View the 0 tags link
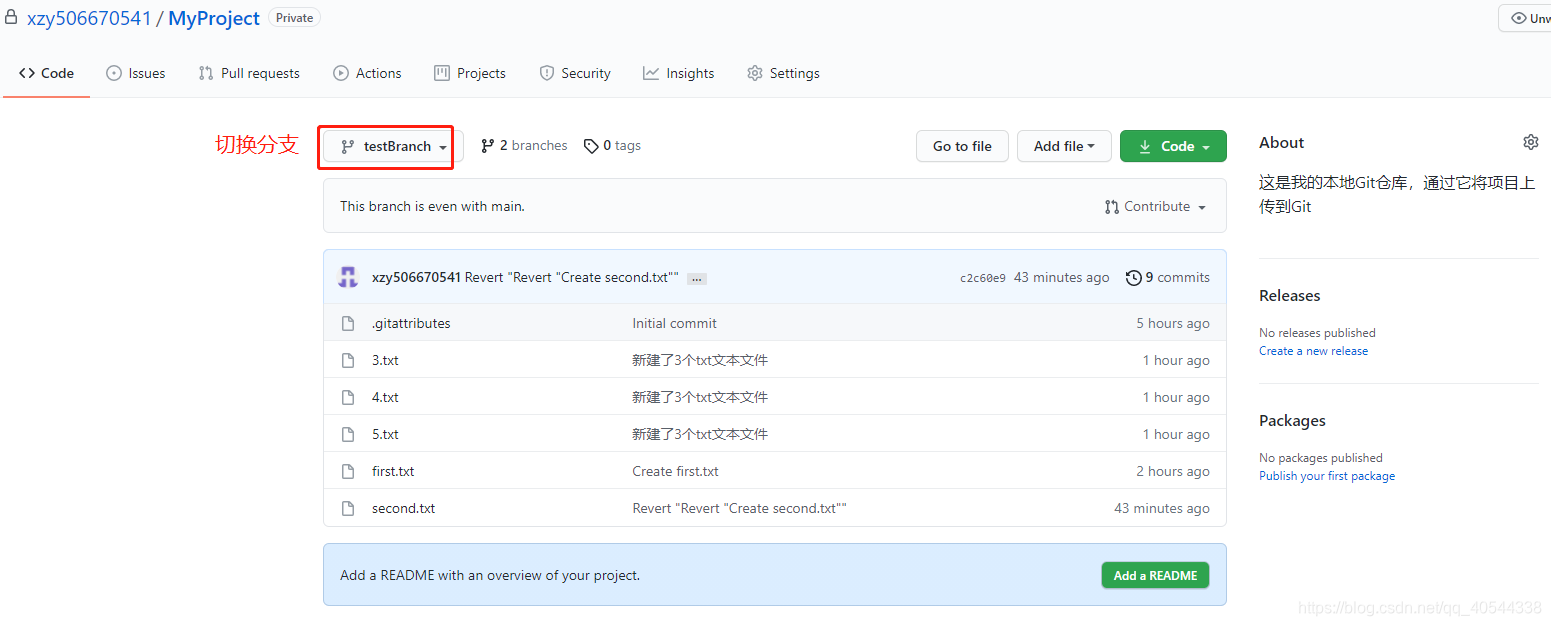This screenshot has height=626, width=1551. pos(612,146)
